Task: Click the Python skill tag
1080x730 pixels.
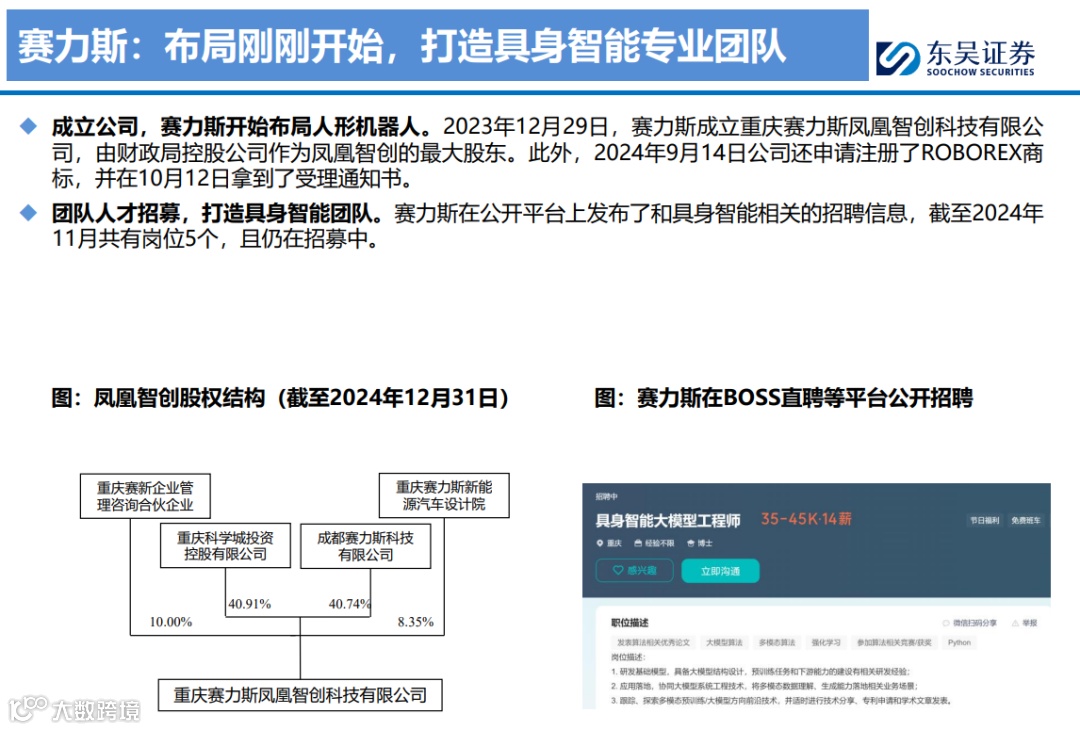Action: point(959,643)
